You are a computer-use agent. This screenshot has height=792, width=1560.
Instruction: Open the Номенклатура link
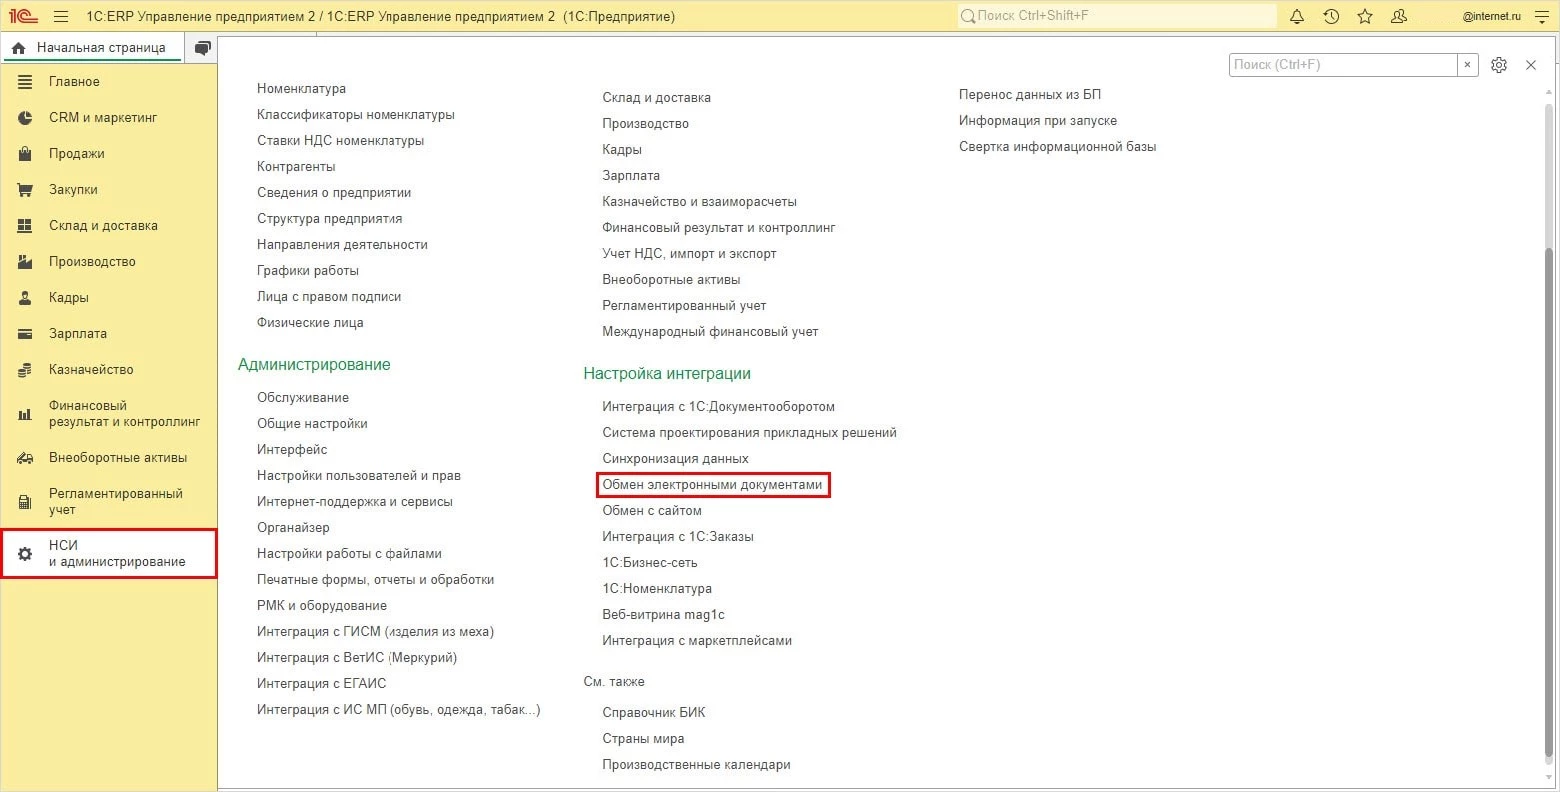click(x=301, y=89)
